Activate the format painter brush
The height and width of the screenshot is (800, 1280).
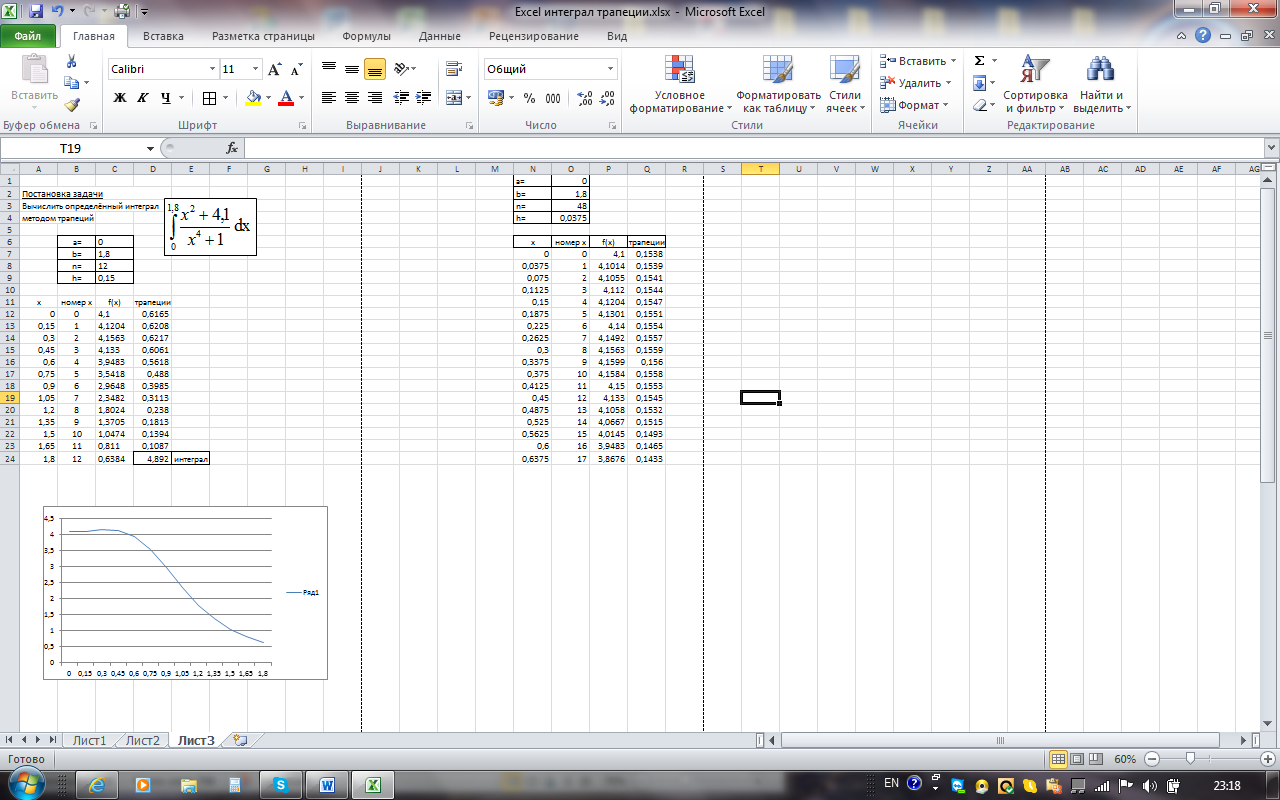tap(71, 104)
